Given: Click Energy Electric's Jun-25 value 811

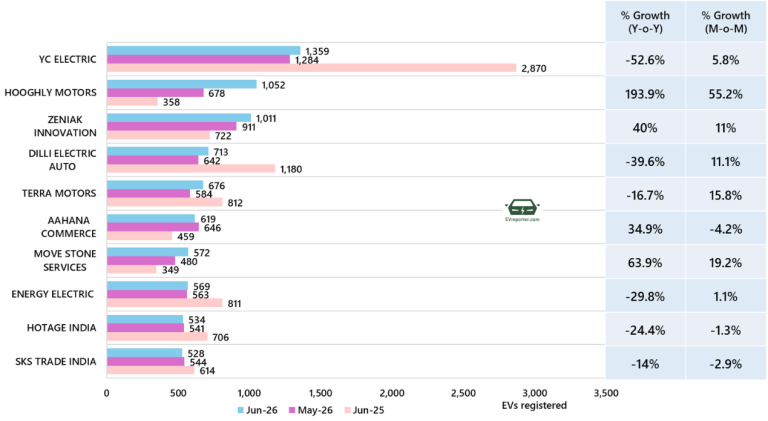Looking at the screenshot, I should (234, 304).
